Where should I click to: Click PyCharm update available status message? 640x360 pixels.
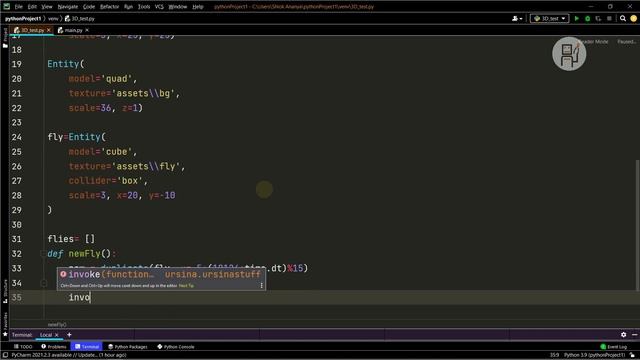[x=69, y=356]
